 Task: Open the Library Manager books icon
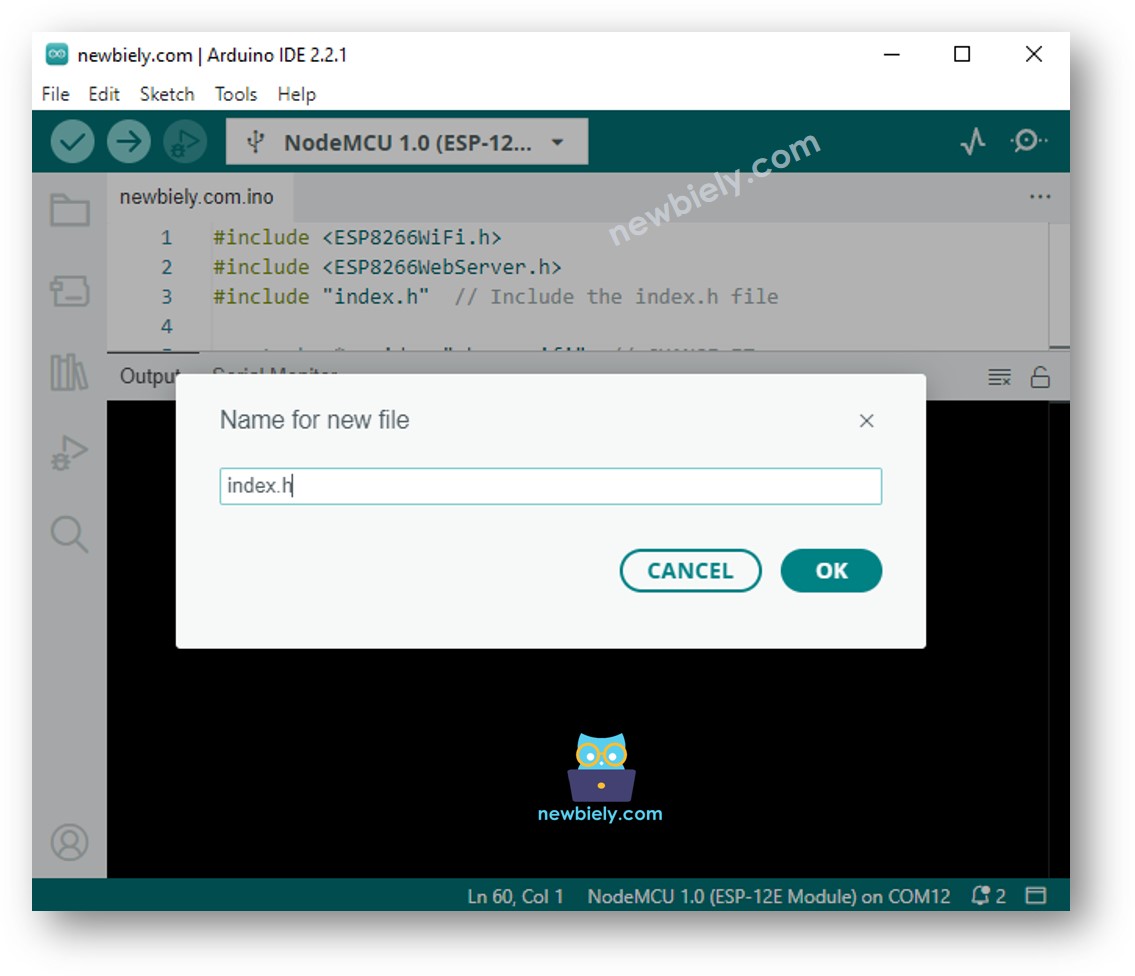70,372
